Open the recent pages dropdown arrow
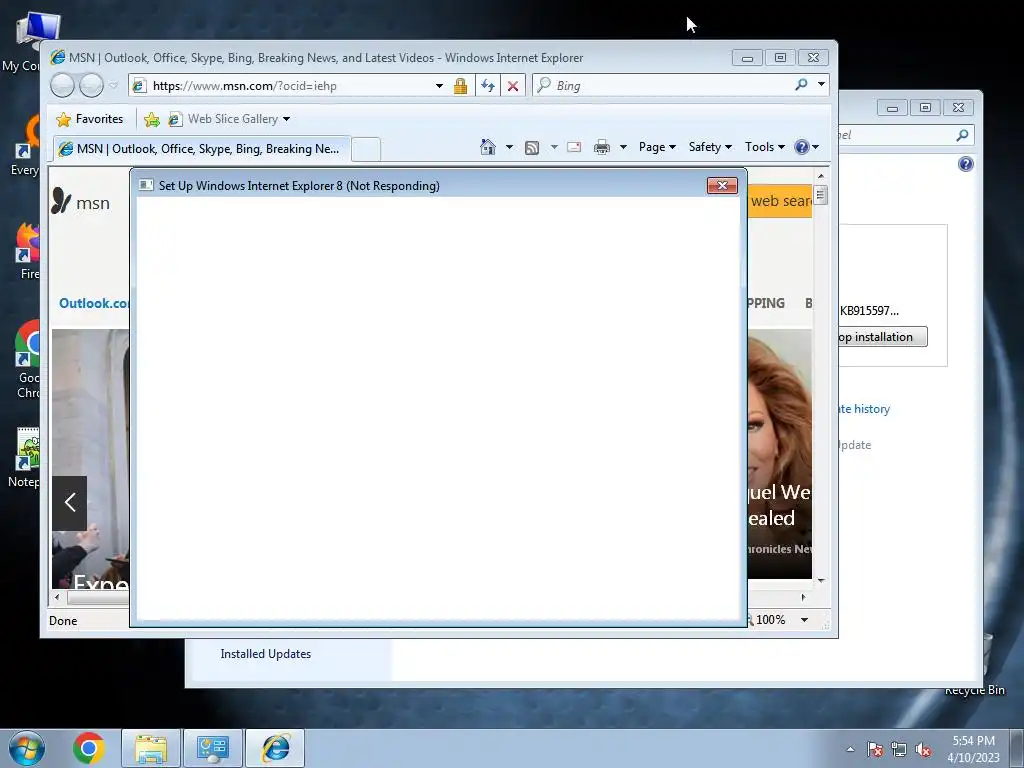 click(x=113, y=86)
